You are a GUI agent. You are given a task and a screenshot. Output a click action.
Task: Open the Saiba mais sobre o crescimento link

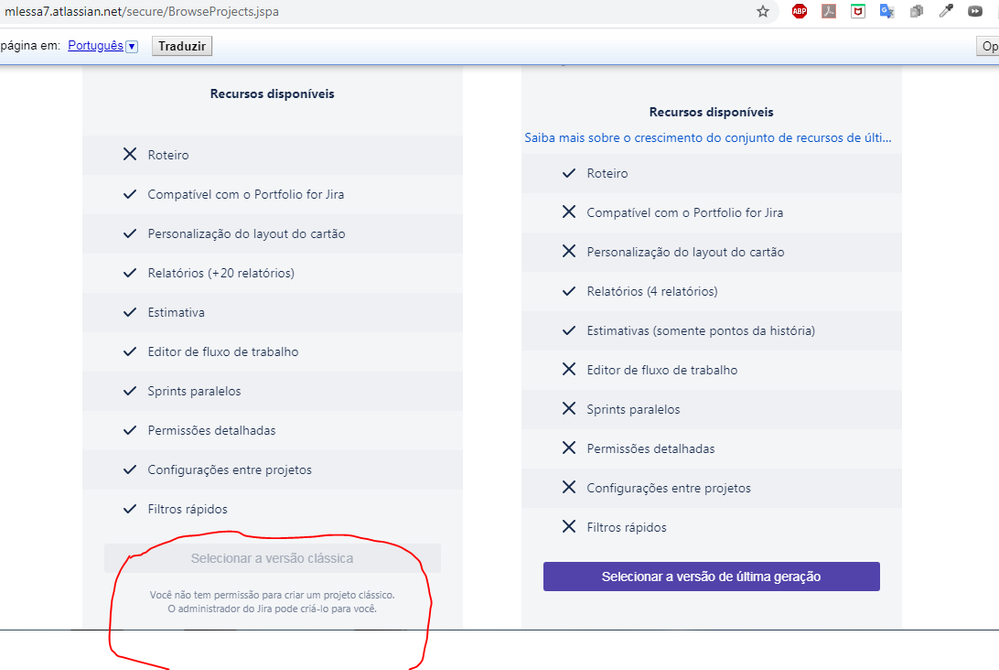pyautogui.click(x=708, y=138)
